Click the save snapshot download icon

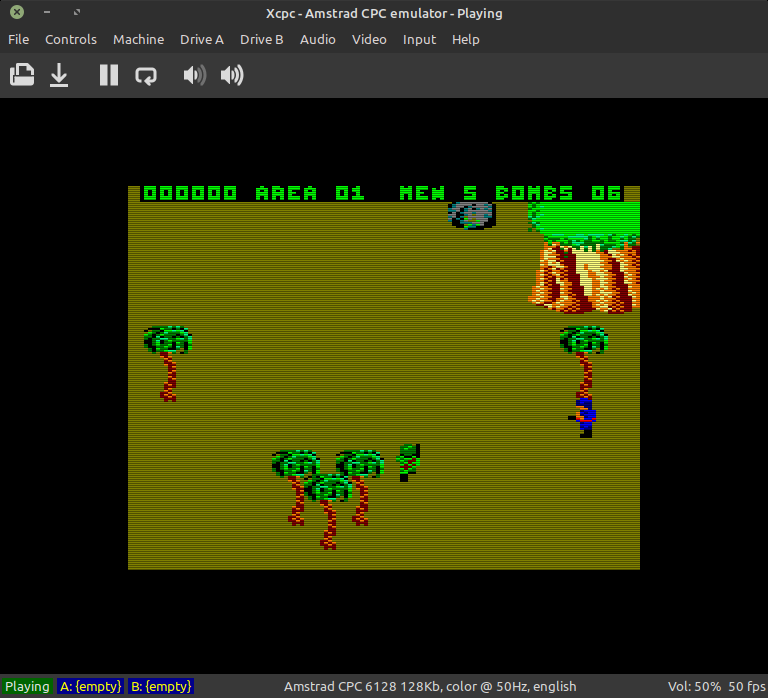(x=59, y=75)
